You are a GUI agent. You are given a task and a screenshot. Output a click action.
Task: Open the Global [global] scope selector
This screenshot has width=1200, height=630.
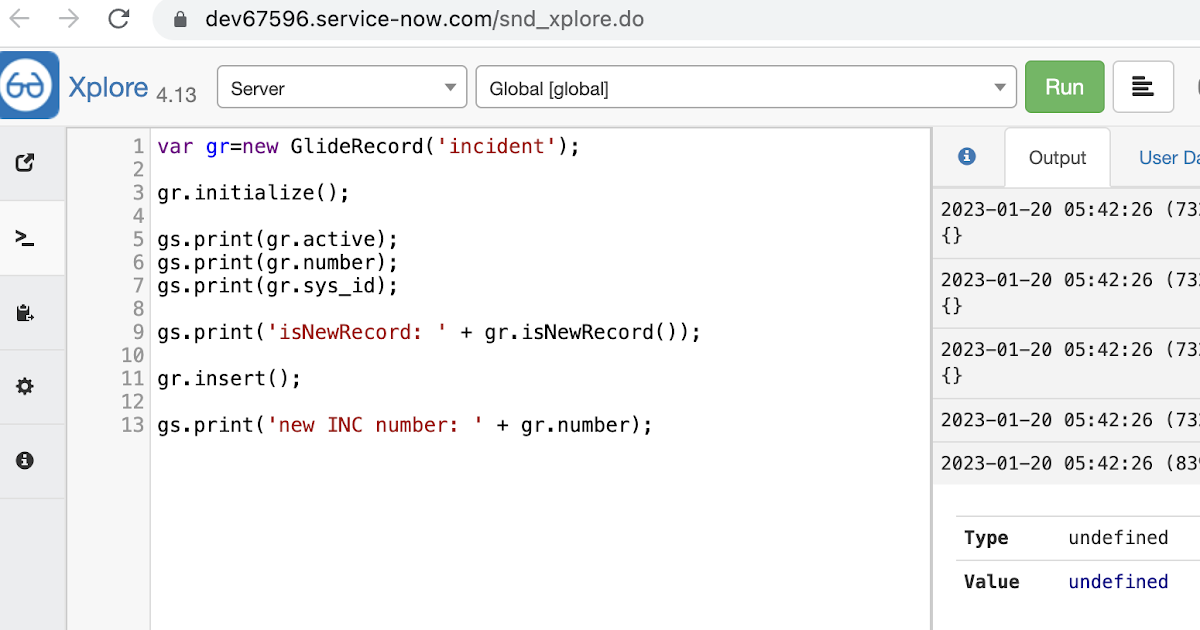[x=745, y=87]
